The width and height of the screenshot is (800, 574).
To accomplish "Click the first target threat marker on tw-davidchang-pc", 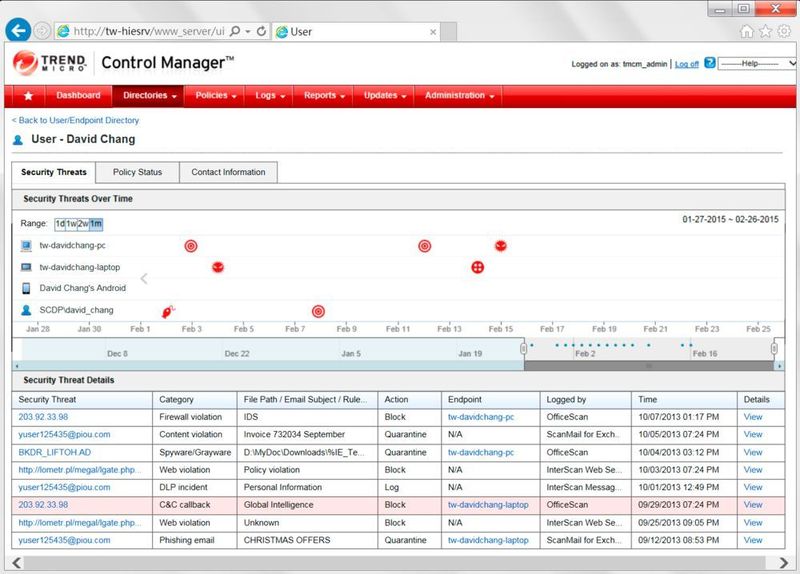I will point(191,246).
